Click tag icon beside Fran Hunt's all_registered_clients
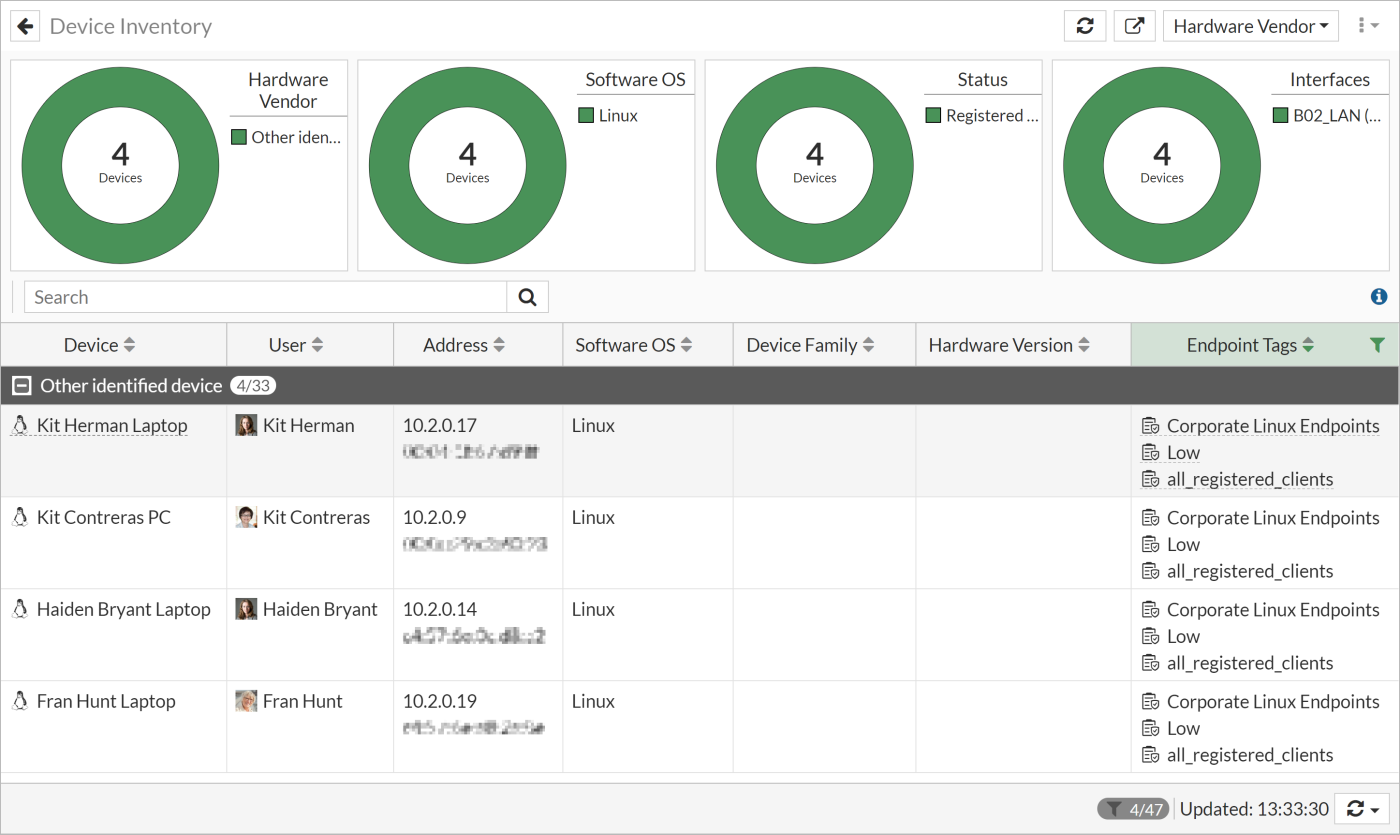Viewport: 1400px width, 835px height. 1150,756
